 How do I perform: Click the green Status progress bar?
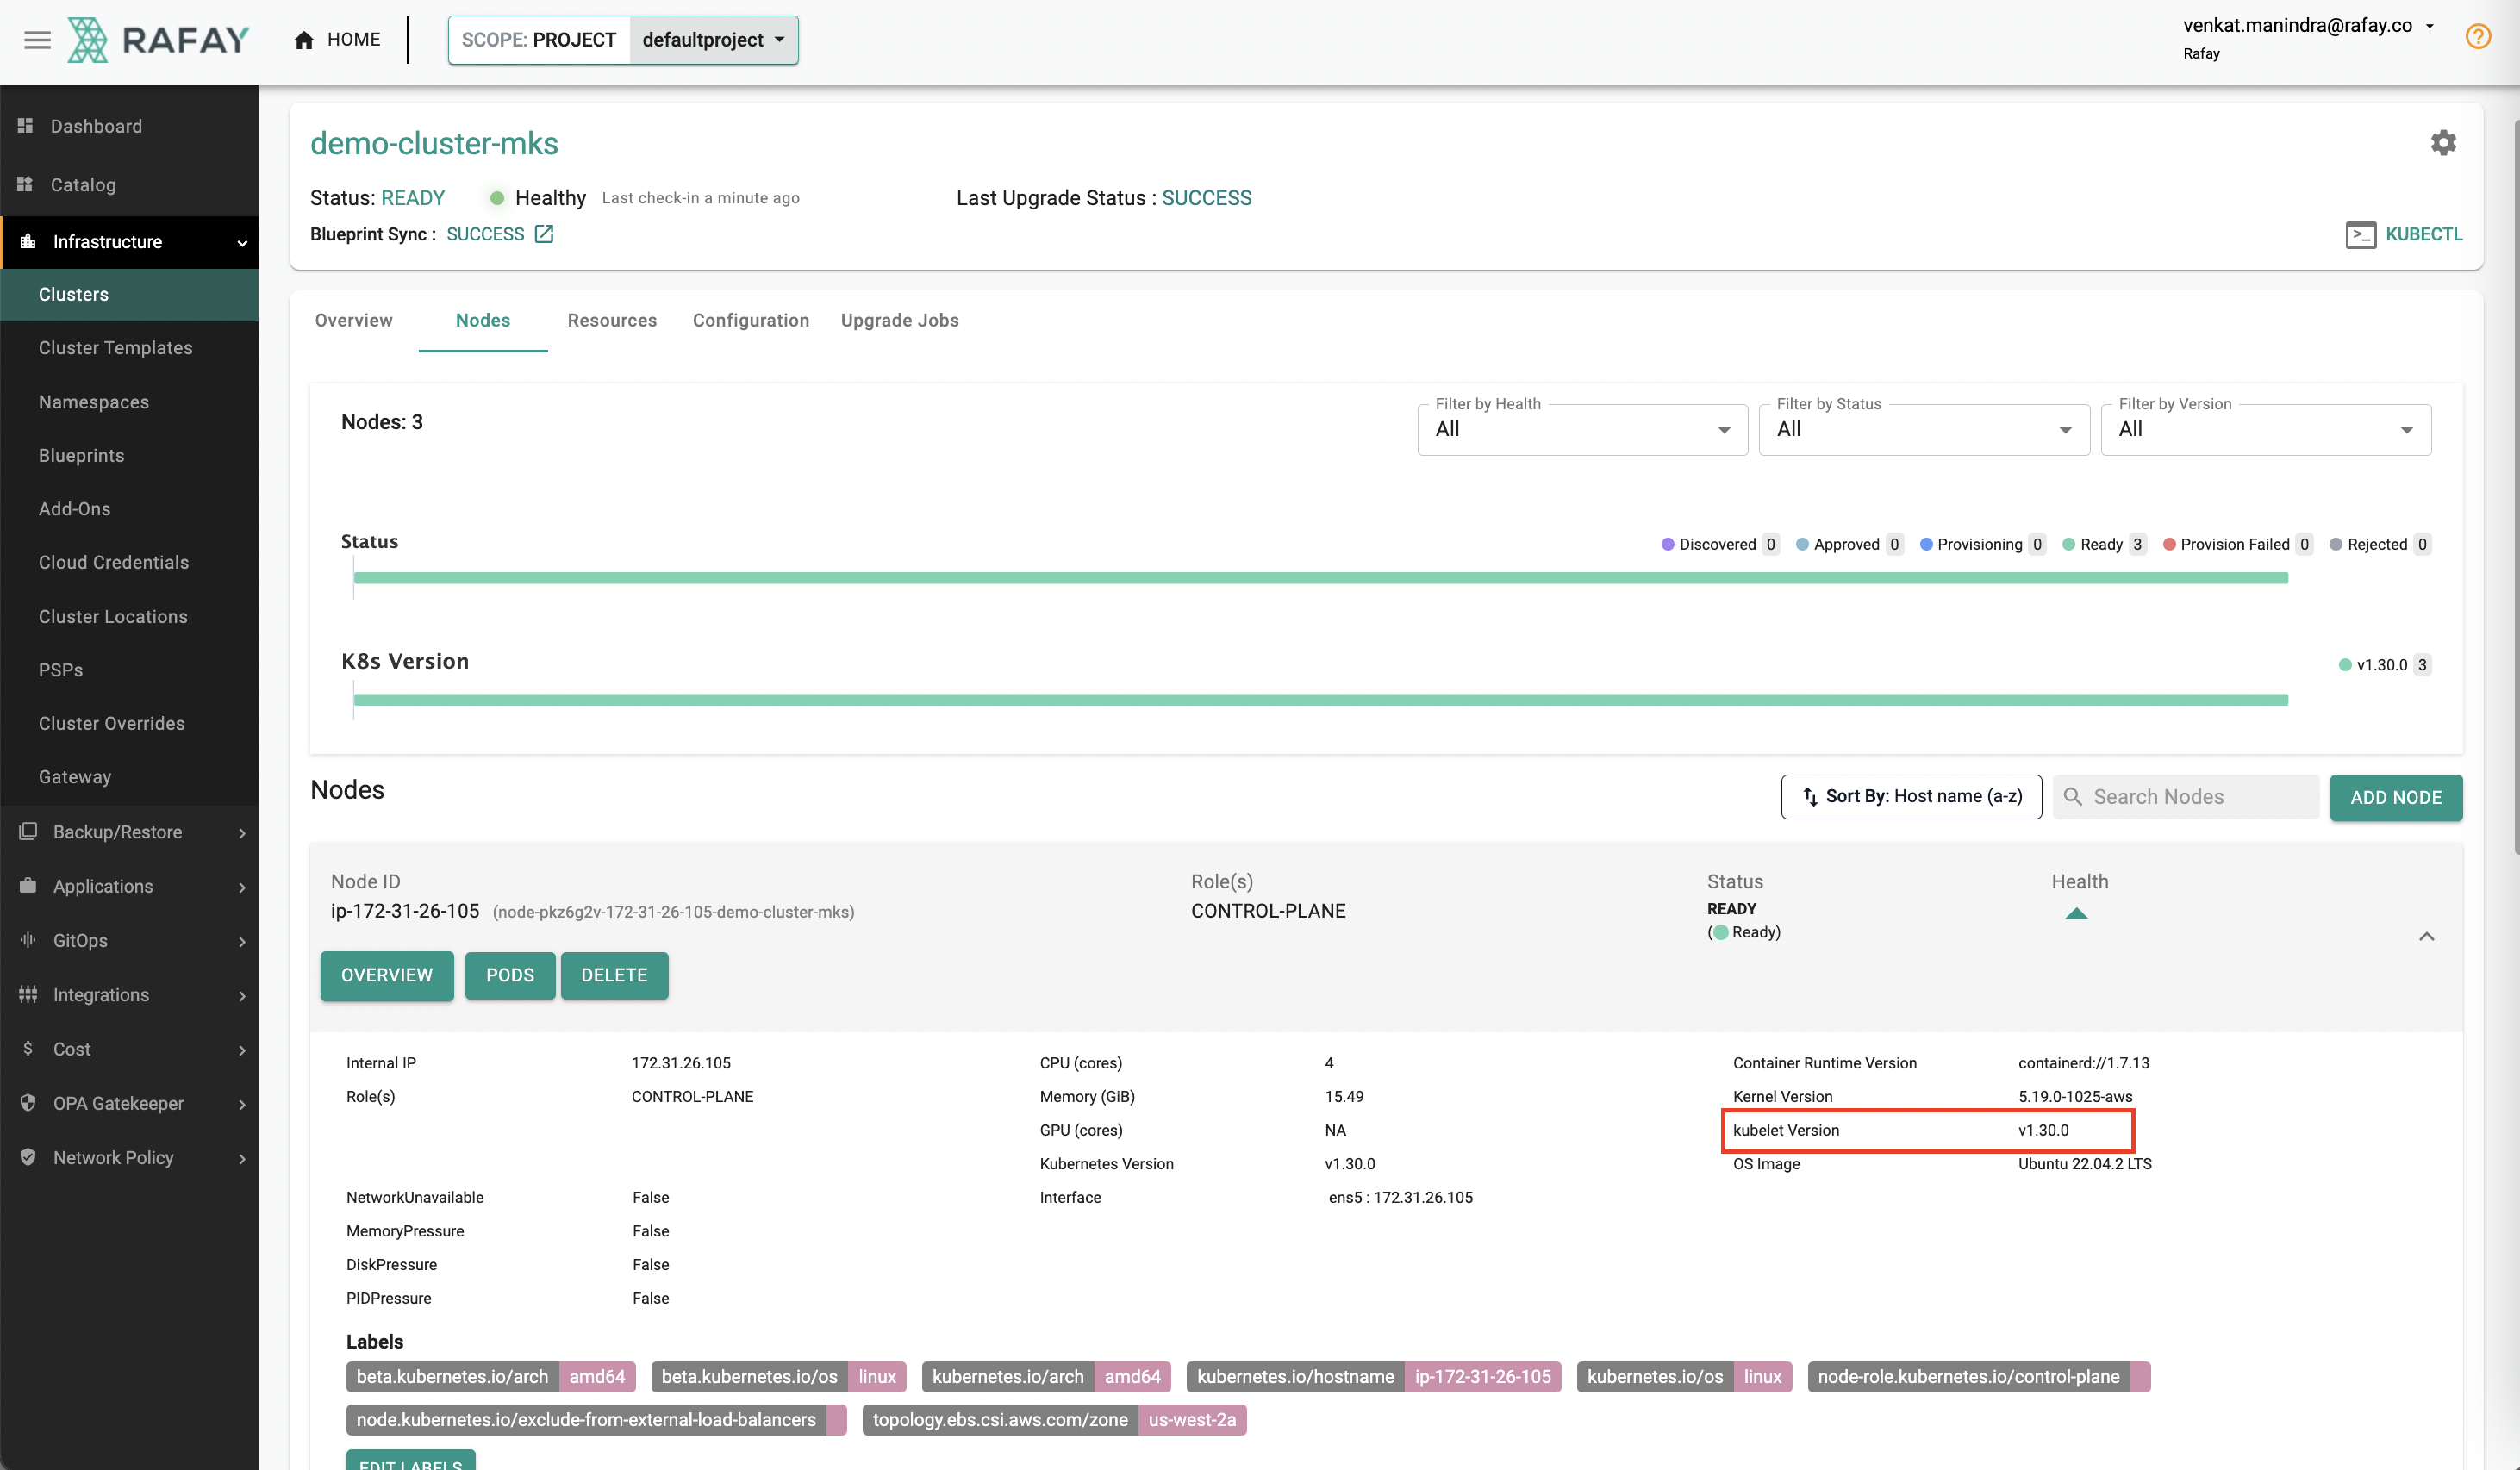1320,578
